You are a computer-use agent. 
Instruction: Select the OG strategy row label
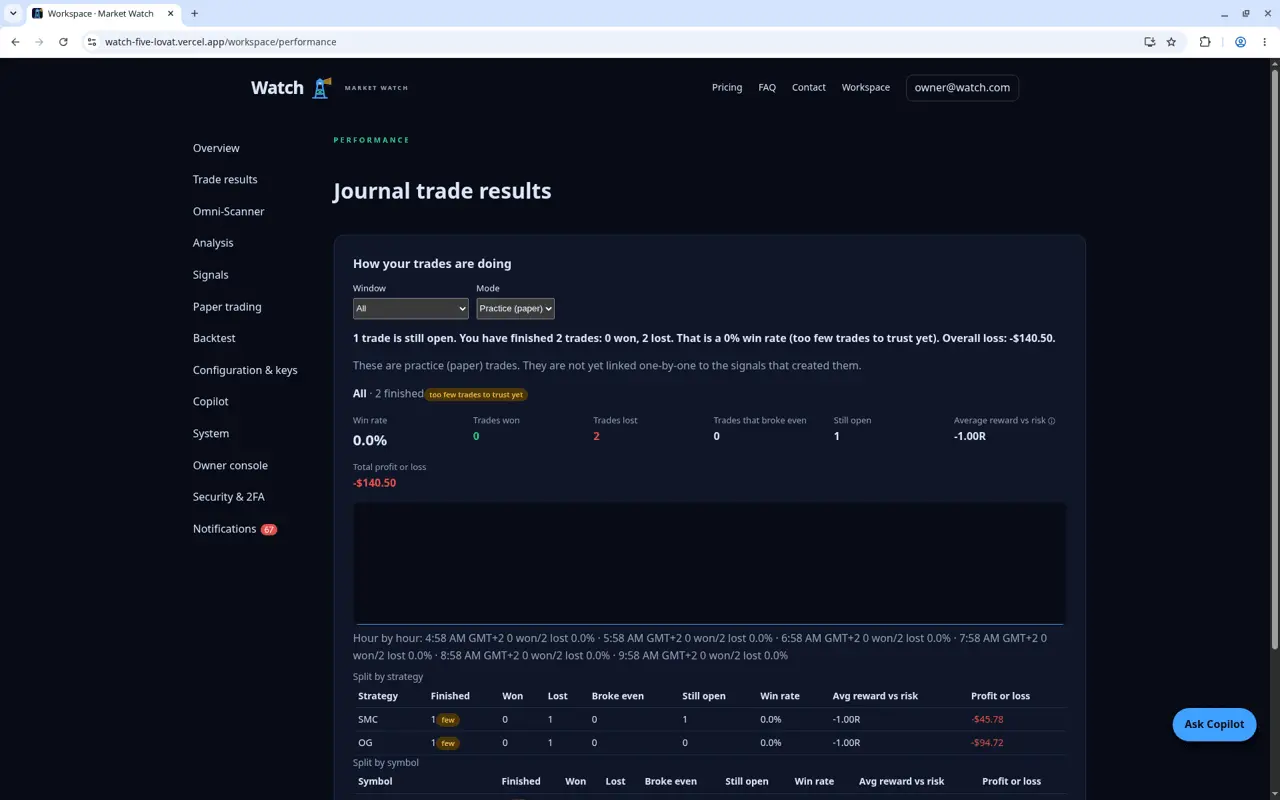pyautogui.click(x=366, y=743)
